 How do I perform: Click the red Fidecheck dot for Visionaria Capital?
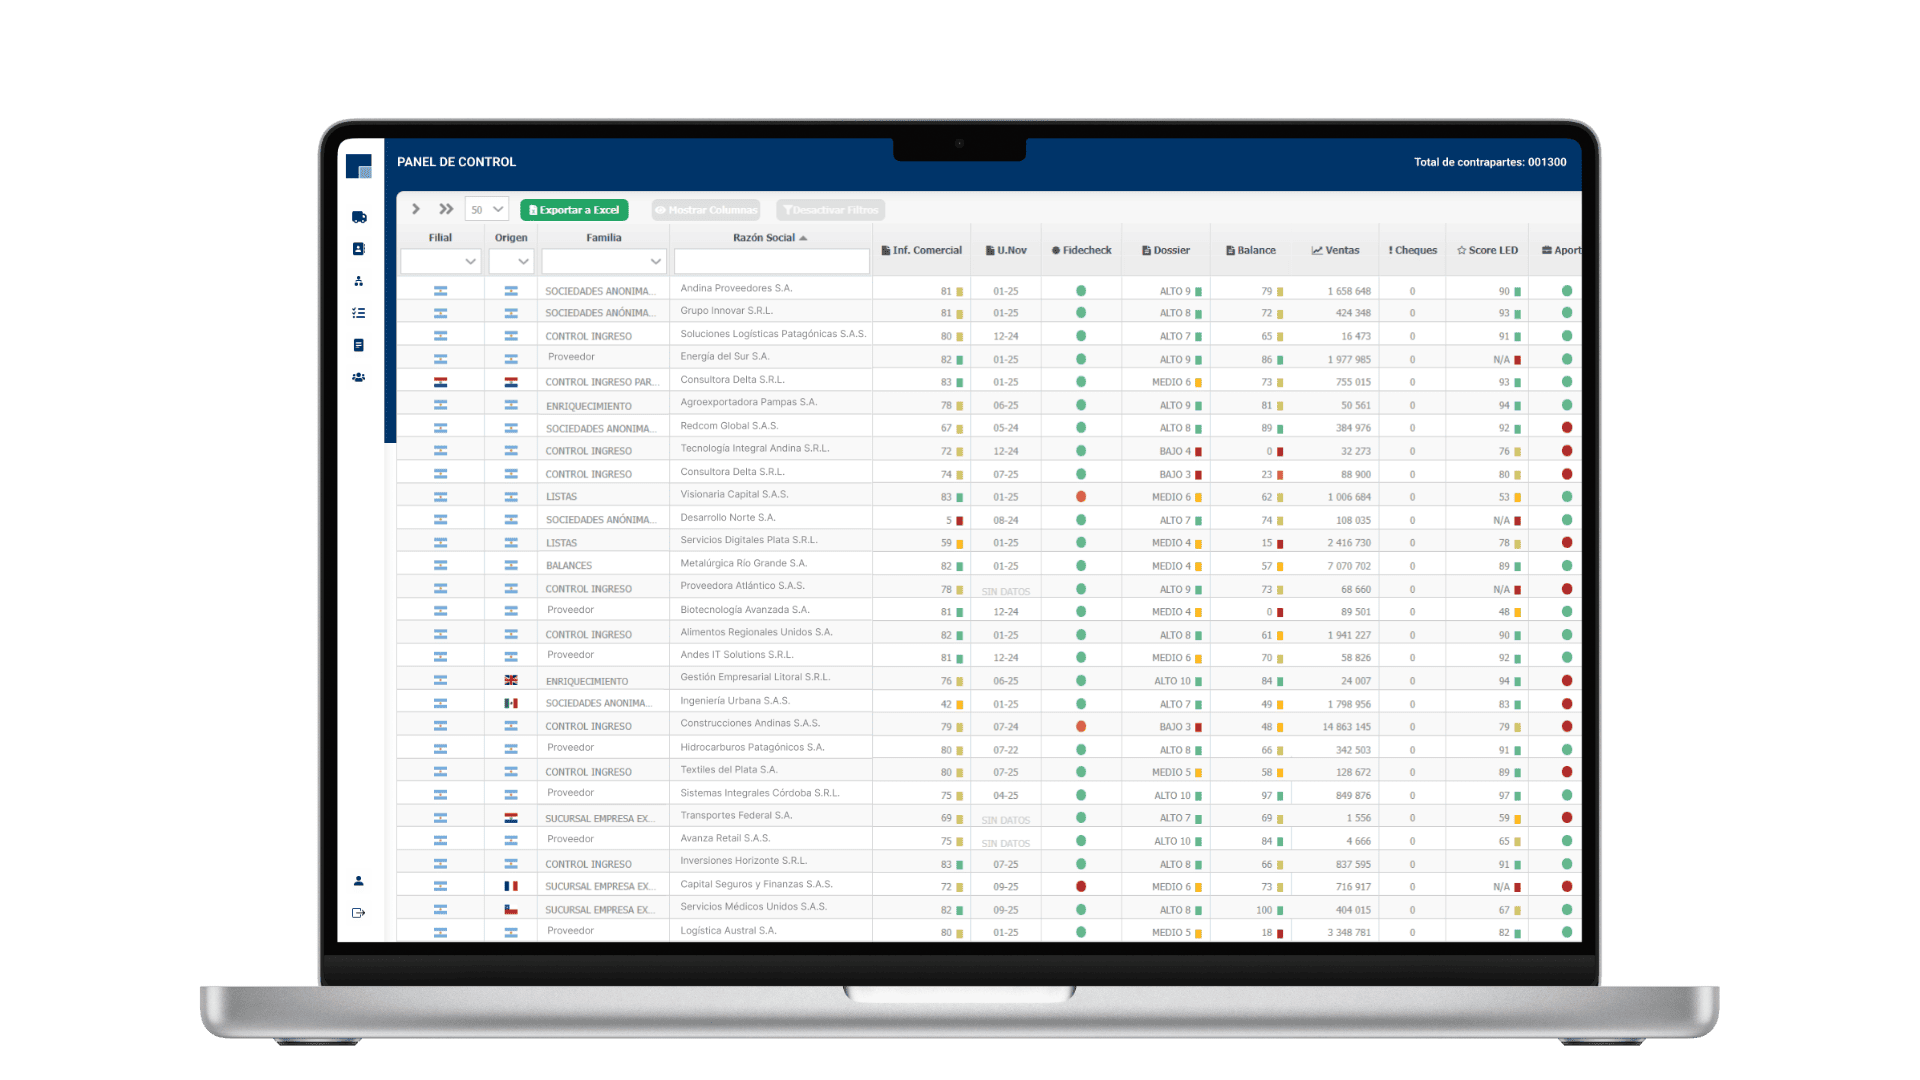coord(1081,497)
